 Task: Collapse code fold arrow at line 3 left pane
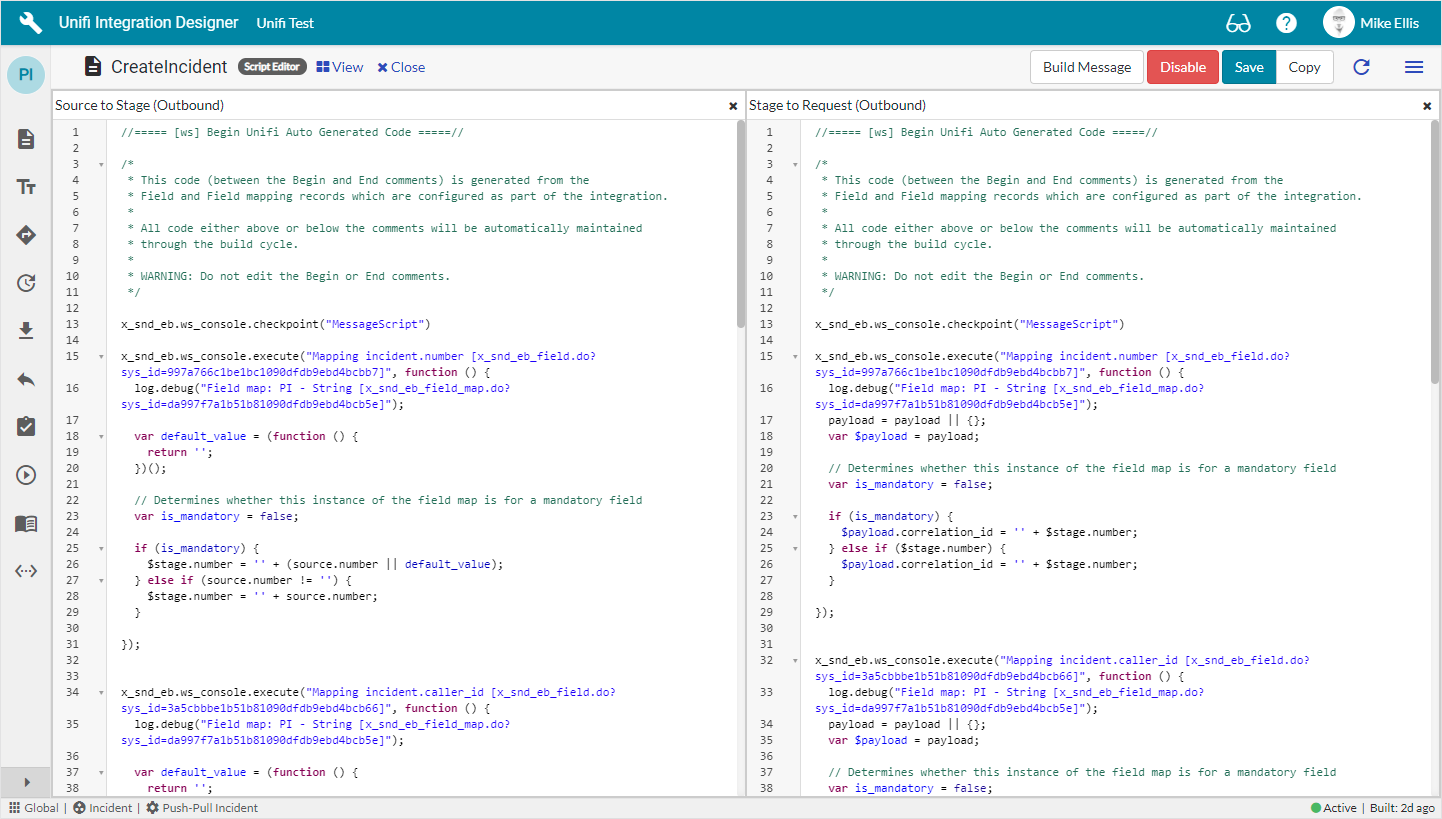100,164
